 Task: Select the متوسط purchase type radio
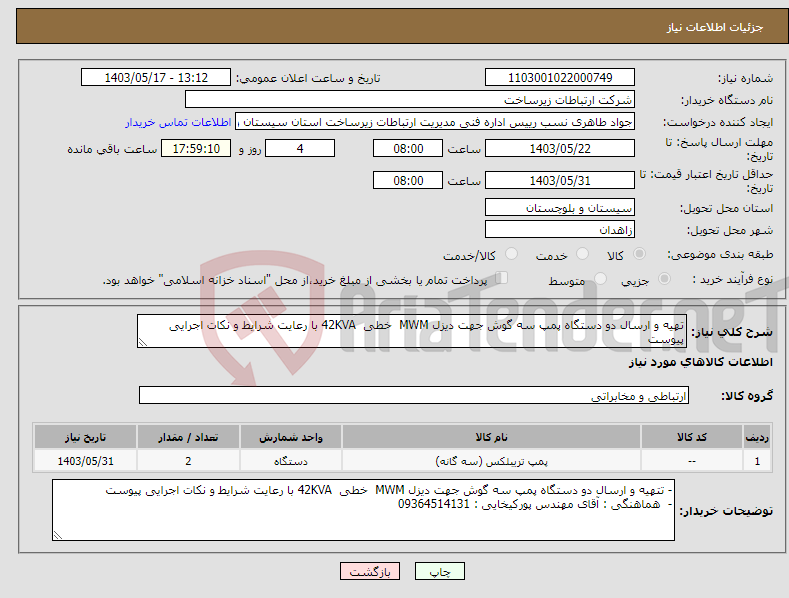[600, 278]
